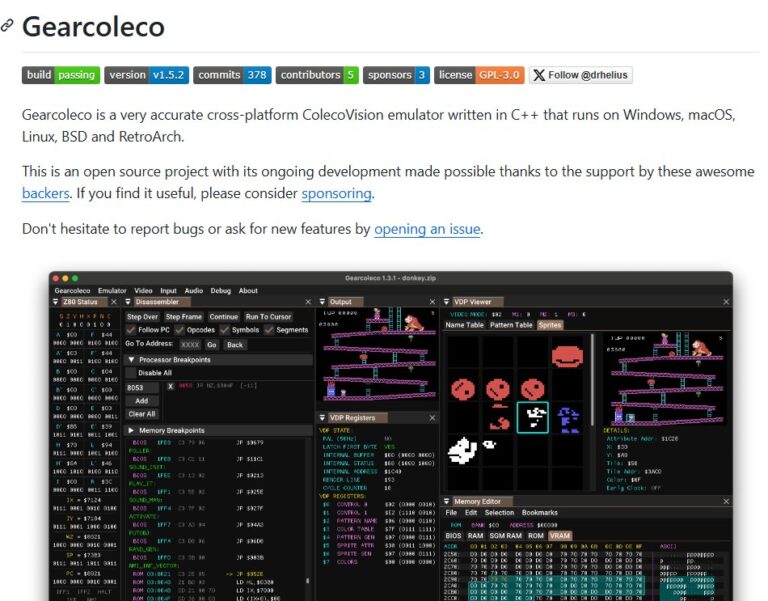Switch to the BIOS memory tab

point(453,536)
